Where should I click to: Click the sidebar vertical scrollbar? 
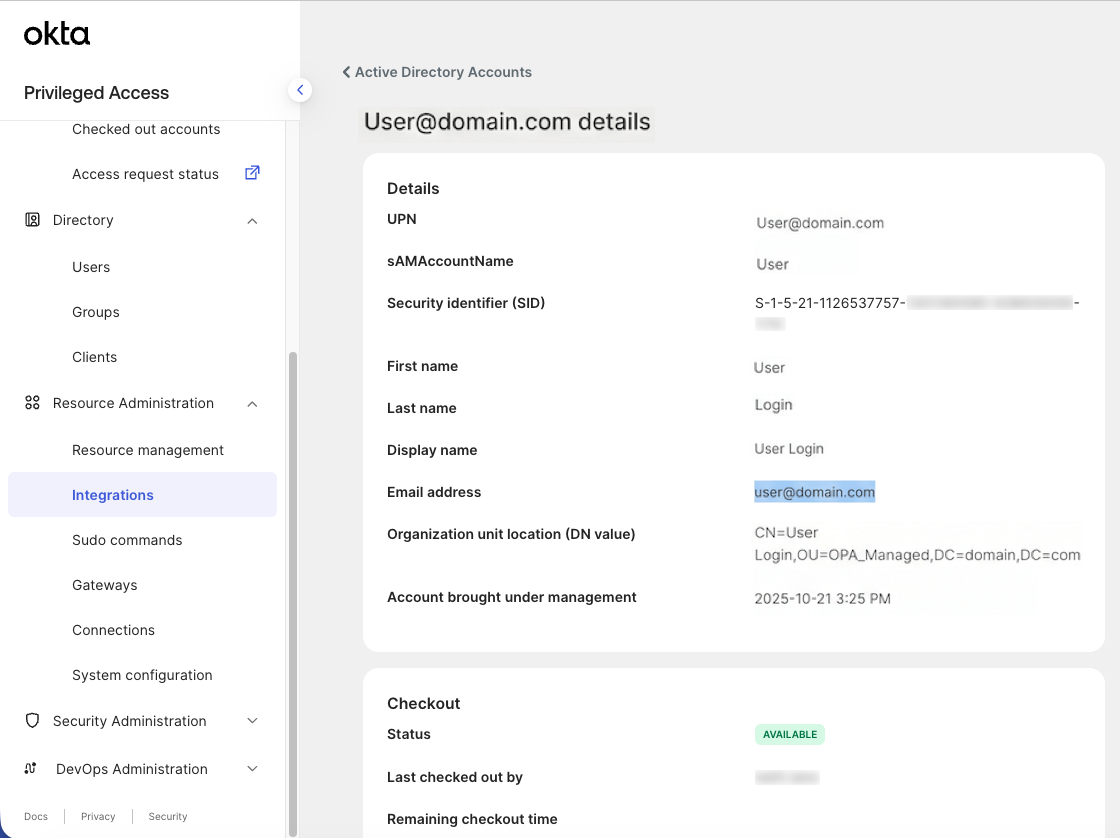point(292,593)
